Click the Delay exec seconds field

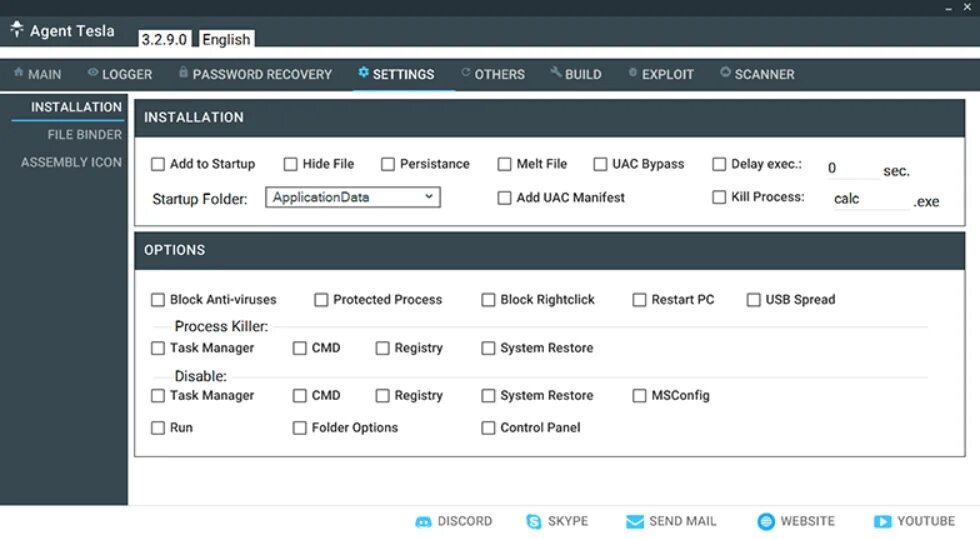coord(852,170)
